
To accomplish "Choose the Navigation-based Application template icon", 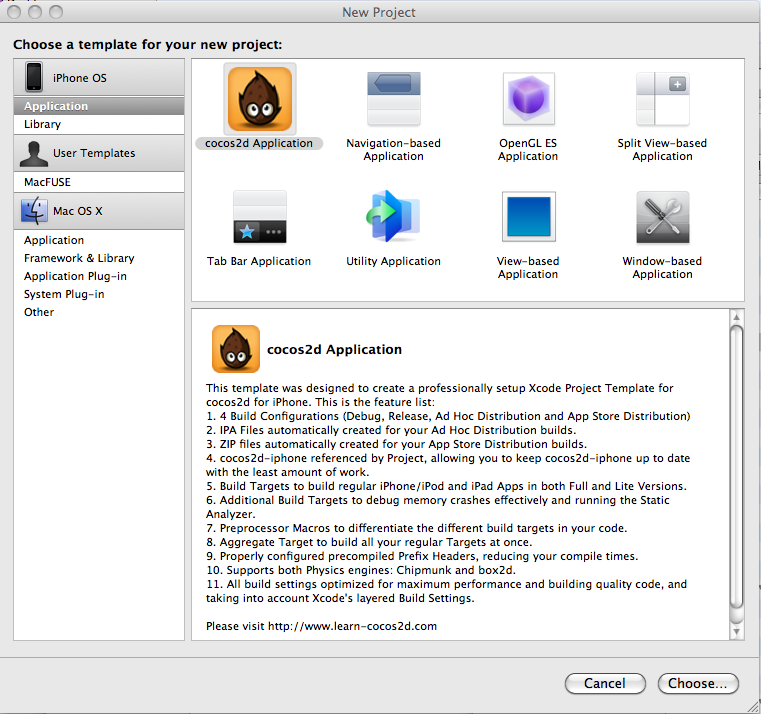I will (x=394, y=99).
